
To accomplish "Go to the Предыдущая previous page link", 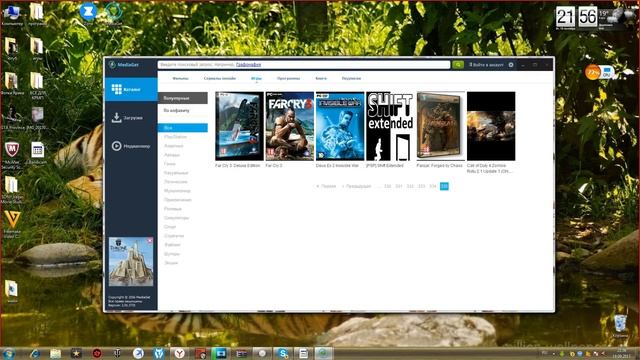I will [x=357, y=186].
